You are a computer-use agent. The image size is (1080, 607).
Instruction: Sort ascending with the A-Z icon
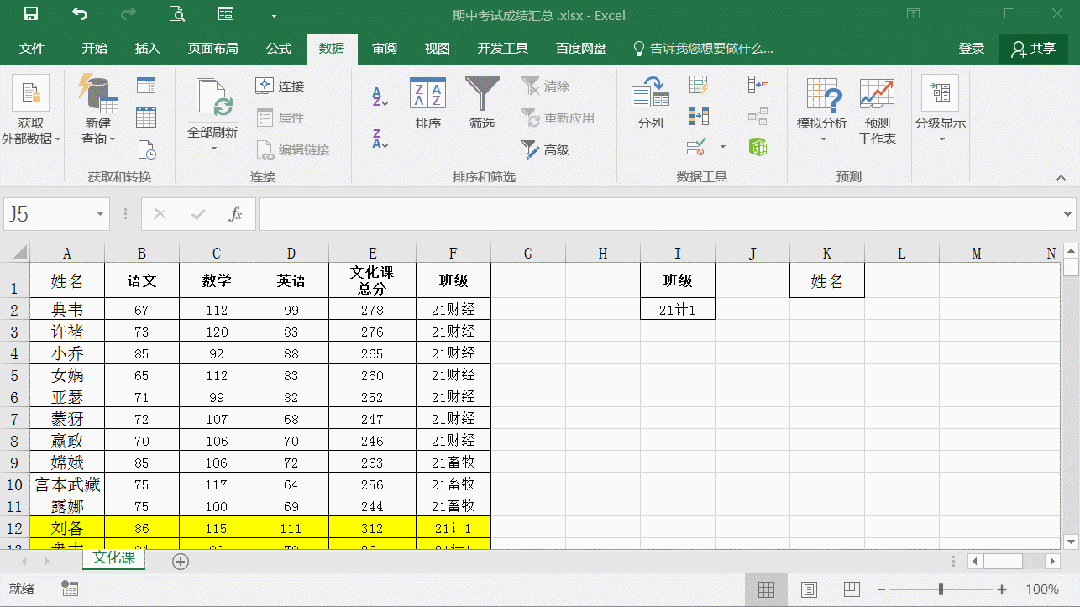380,96
